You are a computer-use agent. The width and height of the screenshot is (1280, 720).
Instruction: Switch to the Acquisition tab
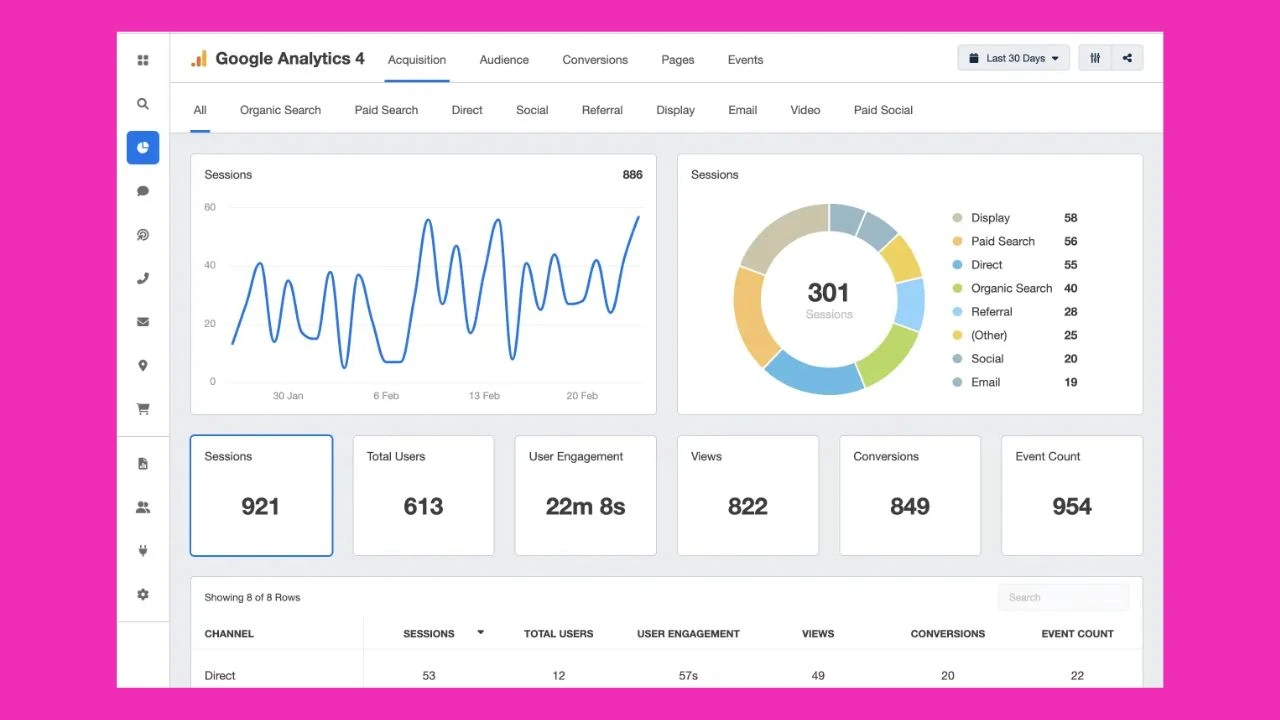click(x=417, y=60)
